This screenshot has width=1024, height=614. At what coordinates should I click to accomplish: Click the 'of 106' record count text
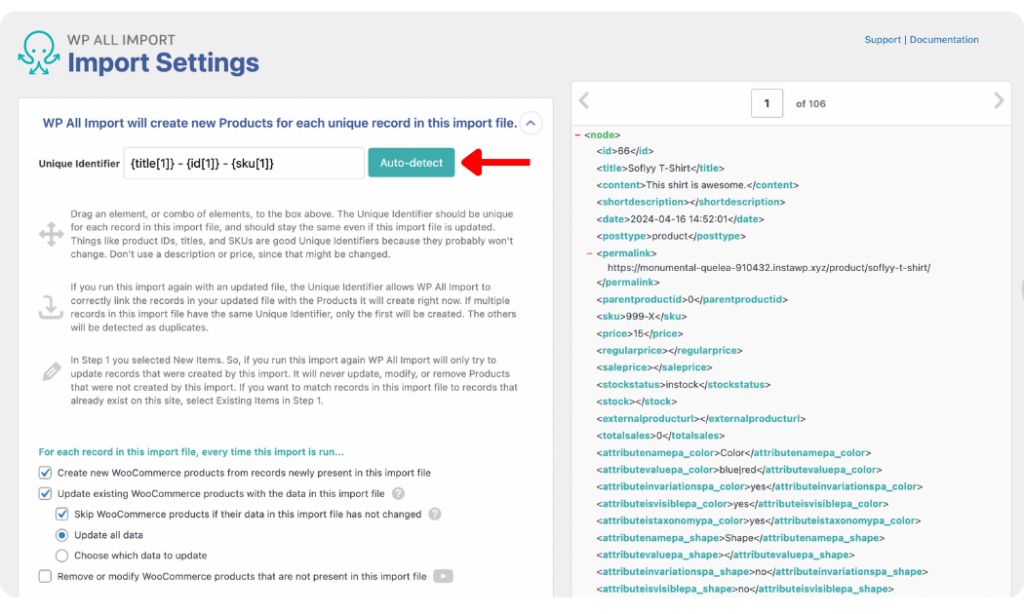(810, 104)
